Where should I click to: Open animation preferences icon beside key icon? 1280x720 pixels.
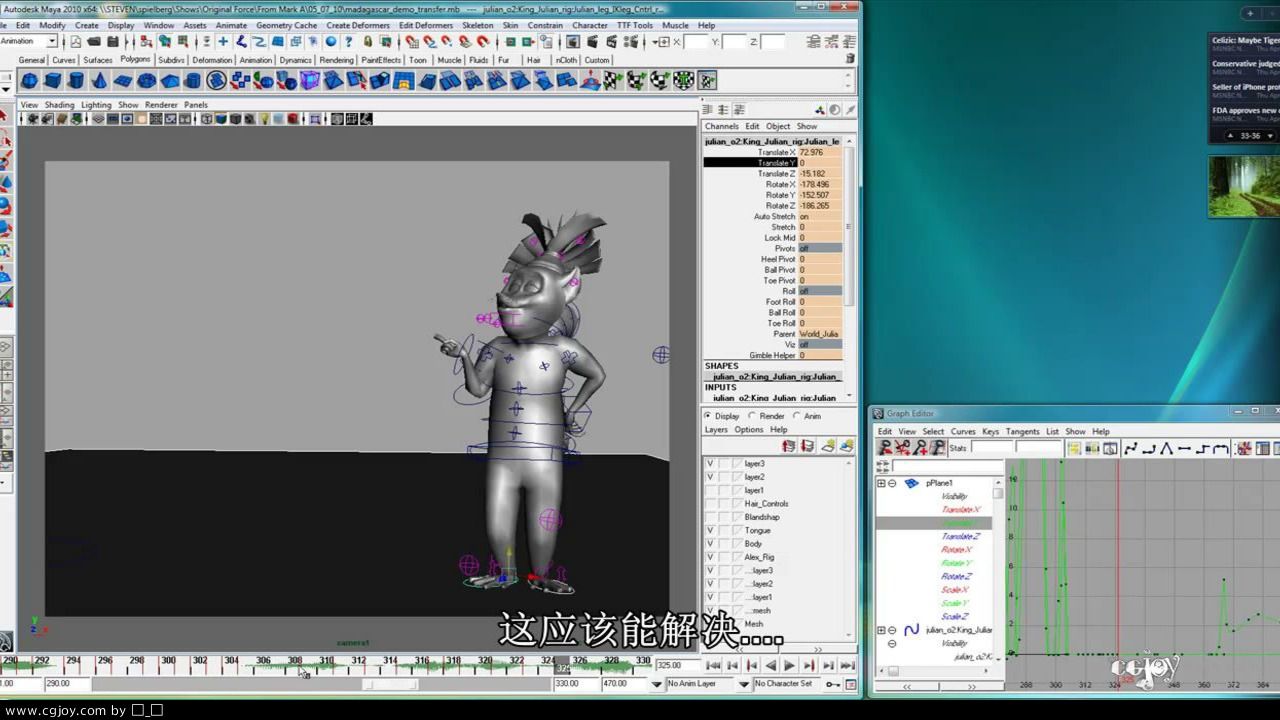(851, 685)
